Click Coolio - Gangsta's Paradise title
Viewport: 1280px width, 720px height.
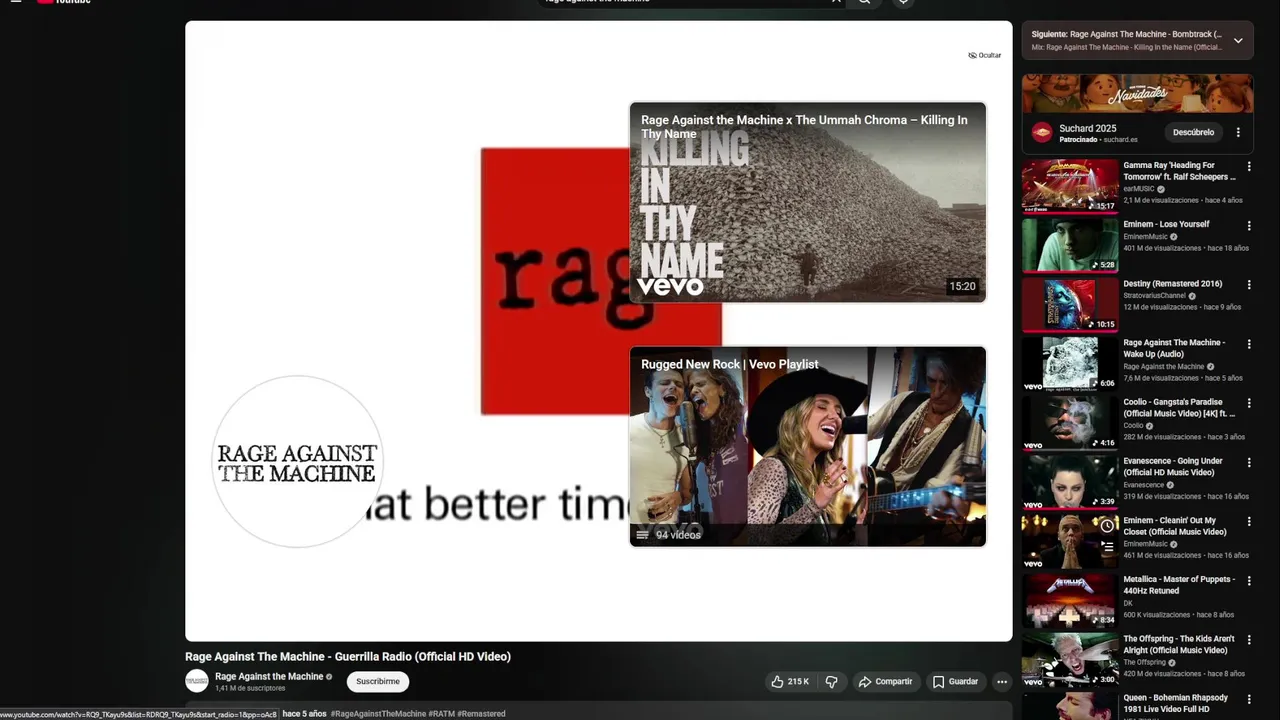1179,407
